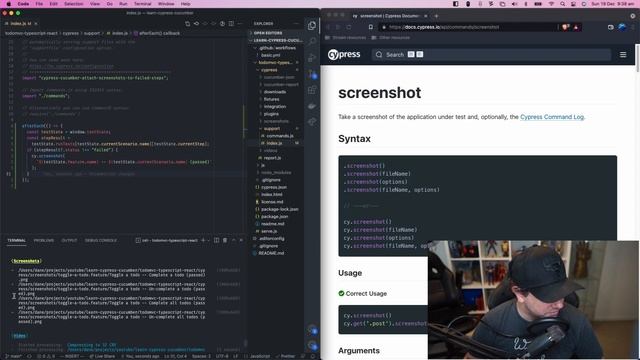
Task: Switch to the DEBUG CONSOLE tab
Action: click(x=101, y=240)
